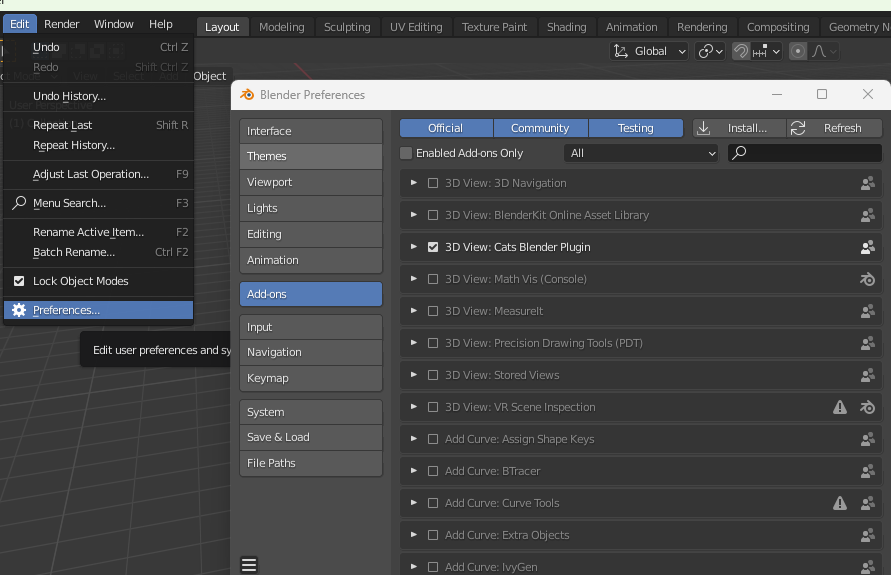Toggle Lock Object Modes checkbox

point(19,281)
